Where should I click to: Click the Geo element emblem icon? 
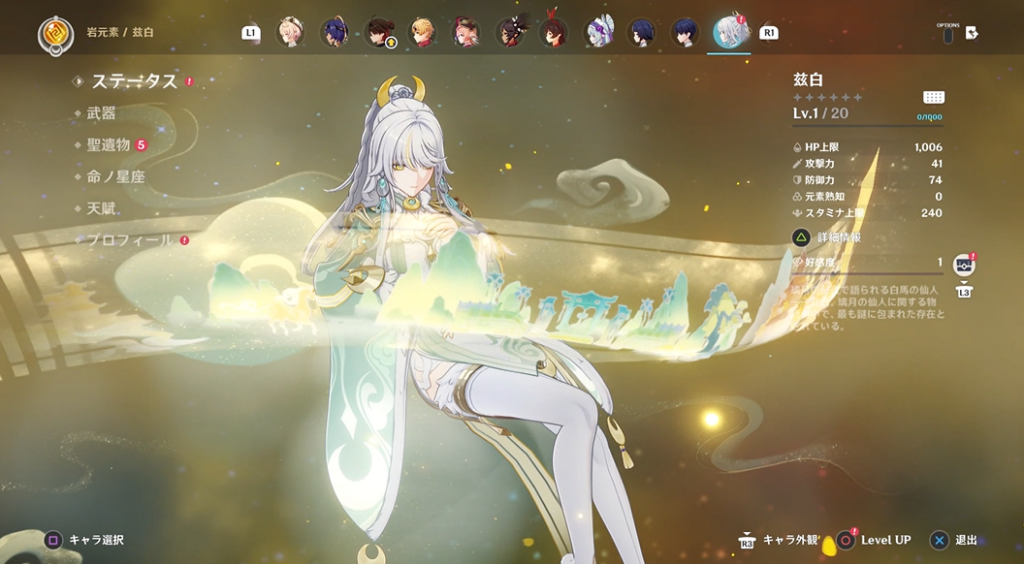click(55, 35)
